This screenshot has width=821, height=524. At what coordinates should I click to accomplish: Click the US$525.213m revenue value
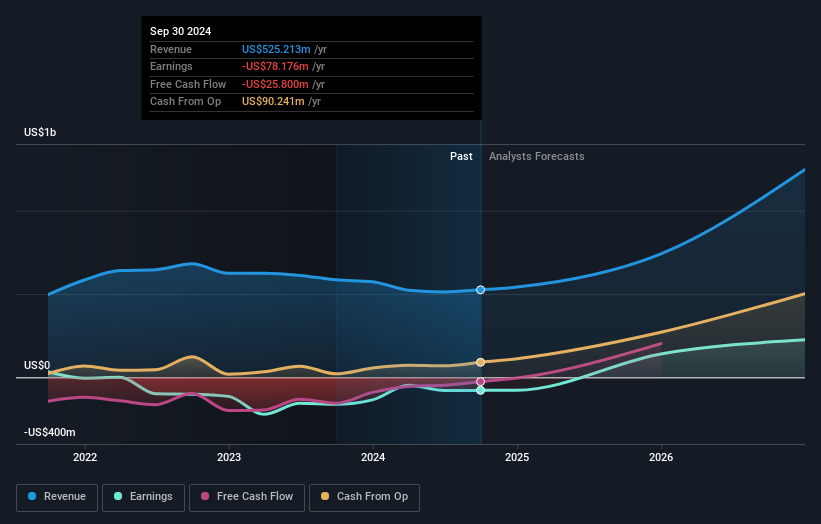[x=276, y=49]
